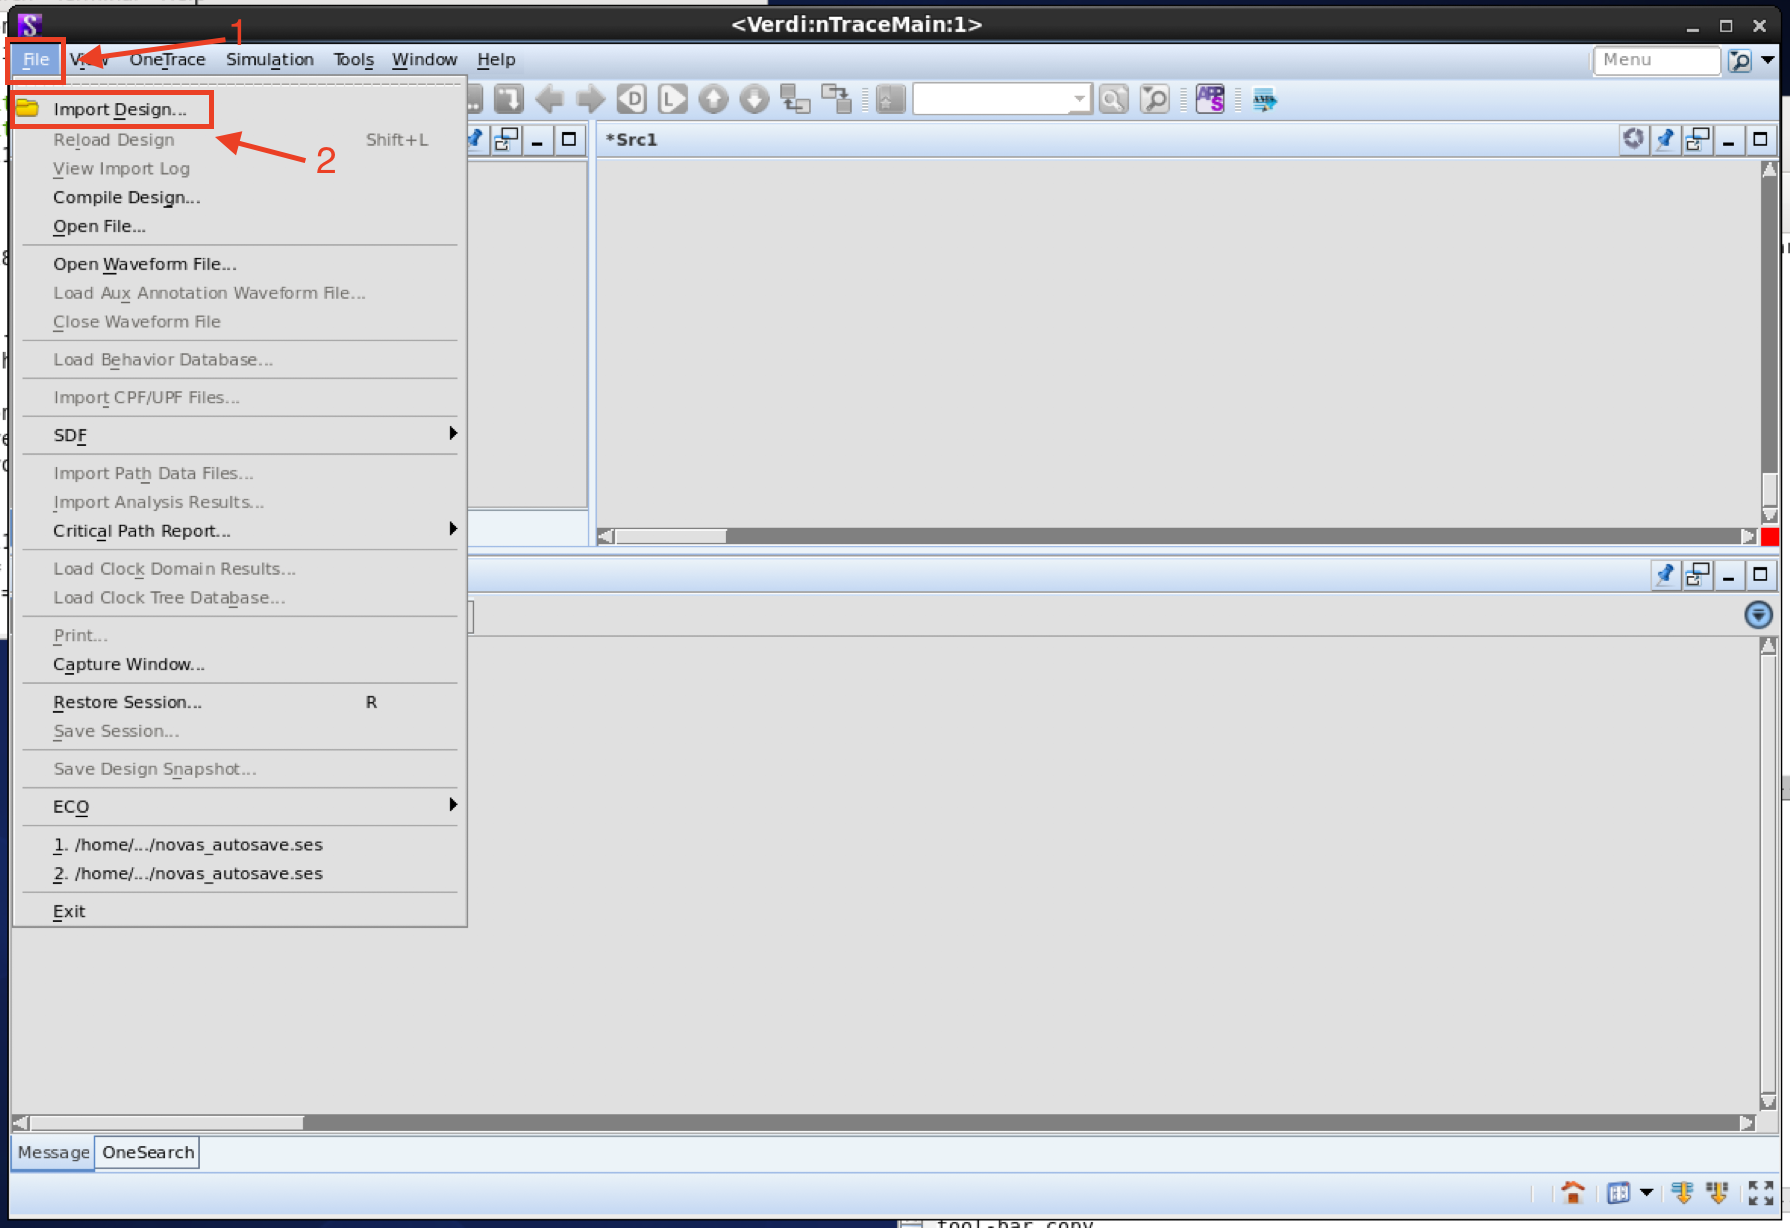Image resolution: width=1790 pixels, height=1228 pixels.
Task: Click the back navigation arrow icon
Action: tap(550, 99)
